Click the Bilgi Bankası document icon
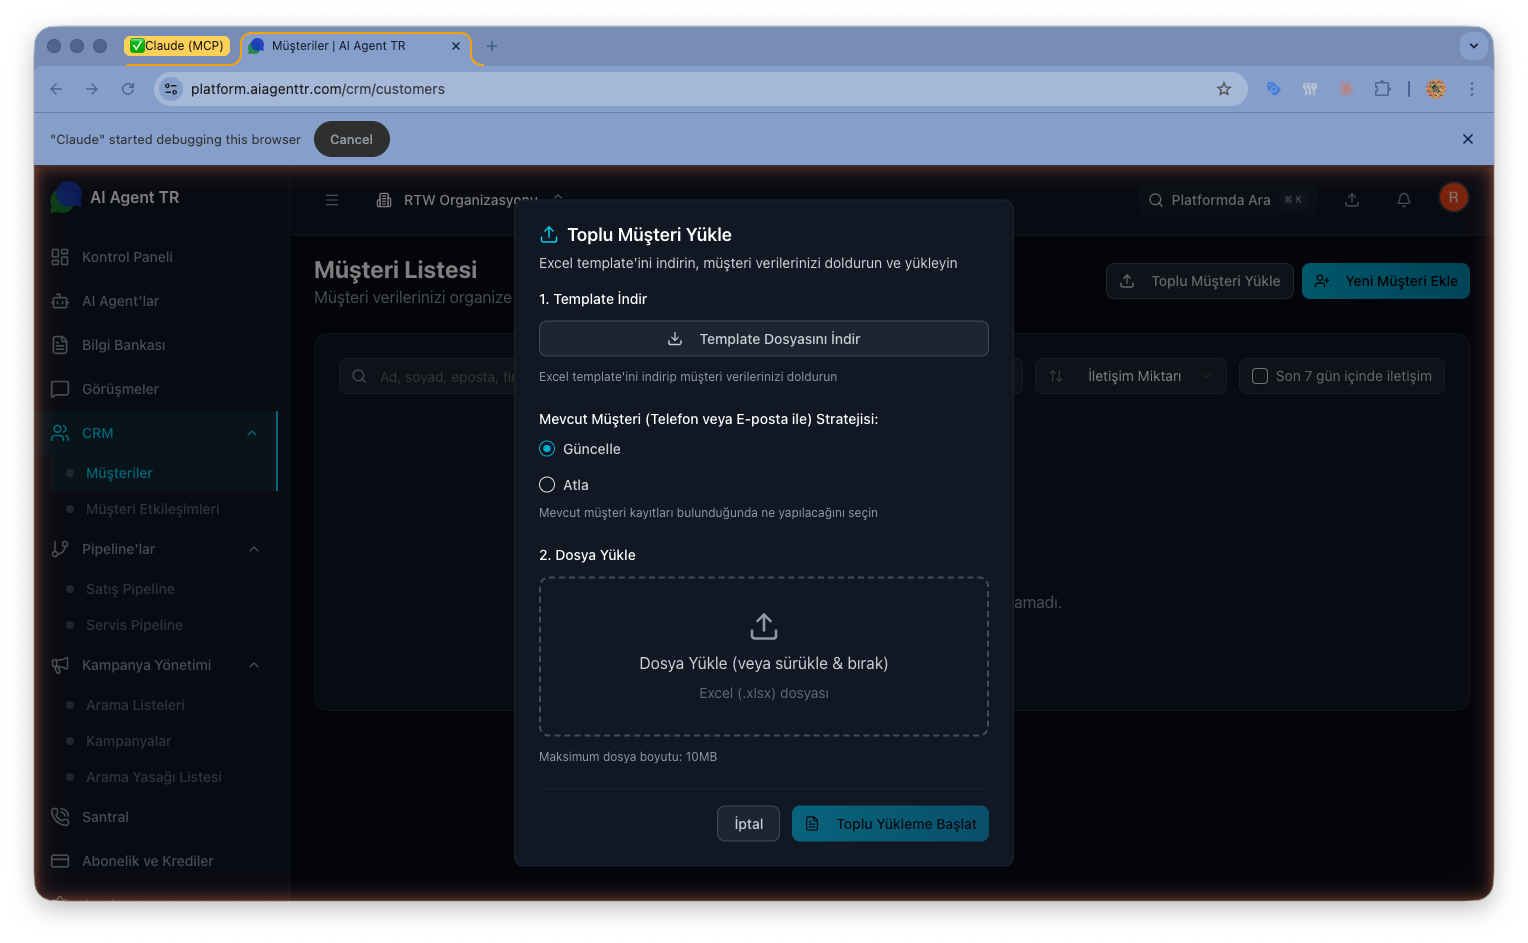 (x=60, y=345)
